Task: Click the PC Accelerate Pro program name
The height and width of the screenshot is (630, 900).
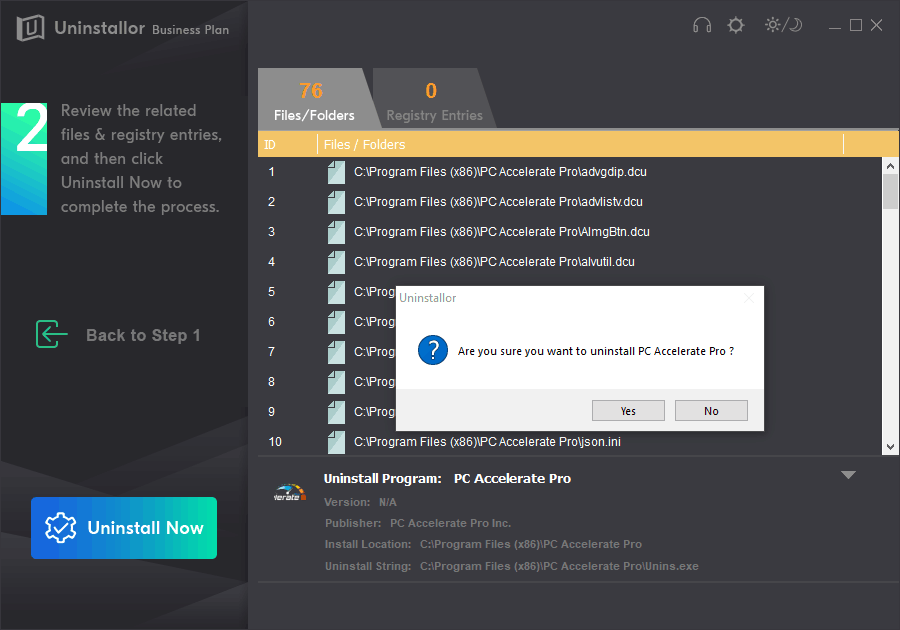Action: pos(512,479)
